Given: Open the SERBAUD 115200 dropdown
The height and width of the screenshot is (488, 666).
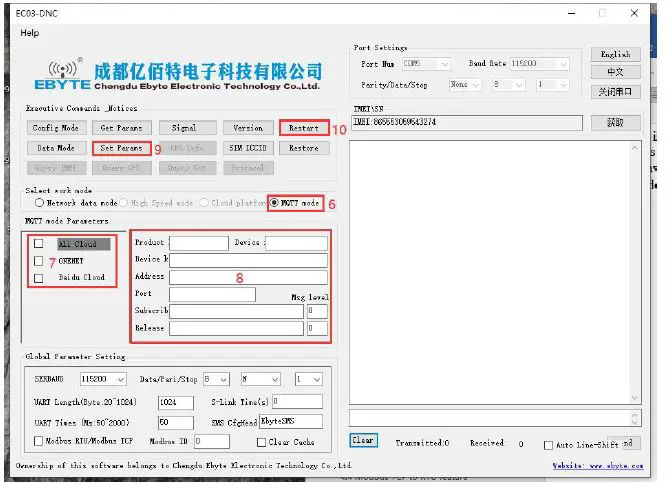Looking at the screenshot, I should pos(103,379).
